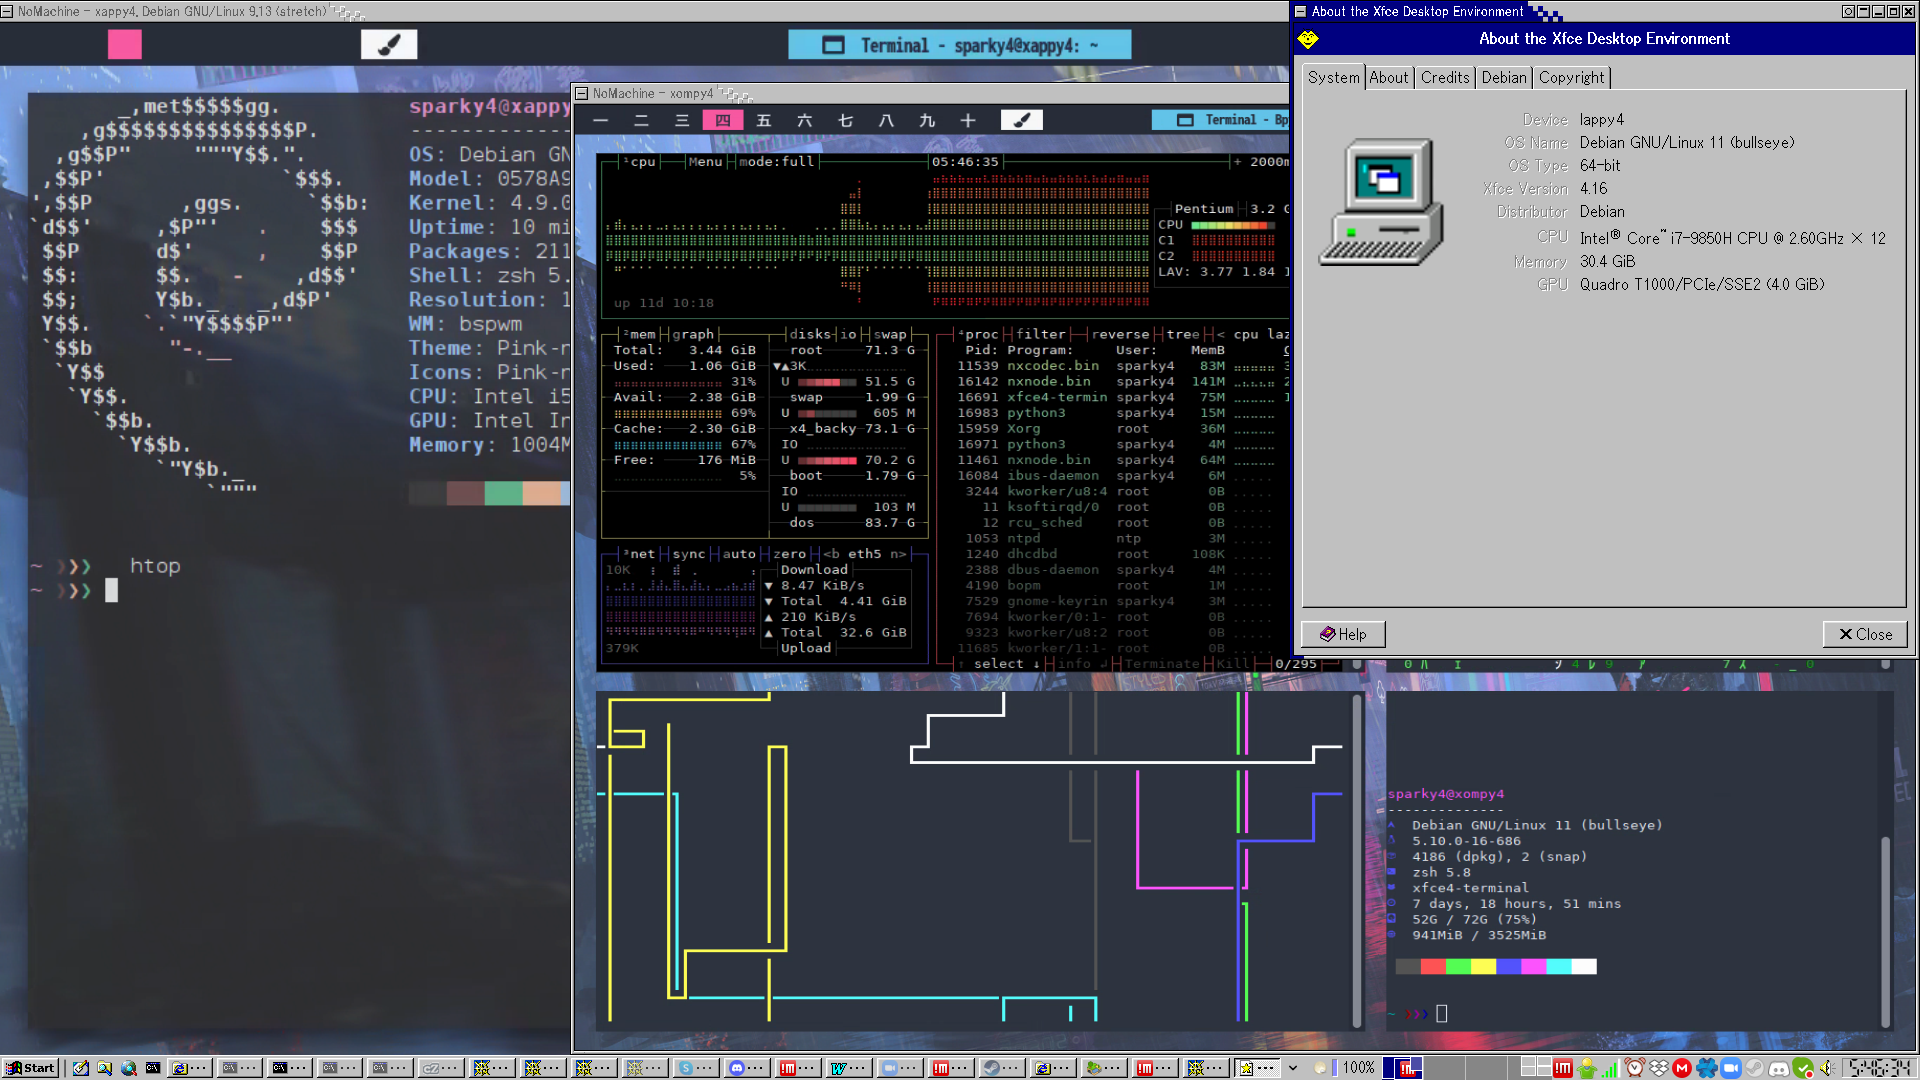1920x1080 pixels.
Task: Select the highlighted workspace 四 in xompy4 bar
Action: pos(722,120)
